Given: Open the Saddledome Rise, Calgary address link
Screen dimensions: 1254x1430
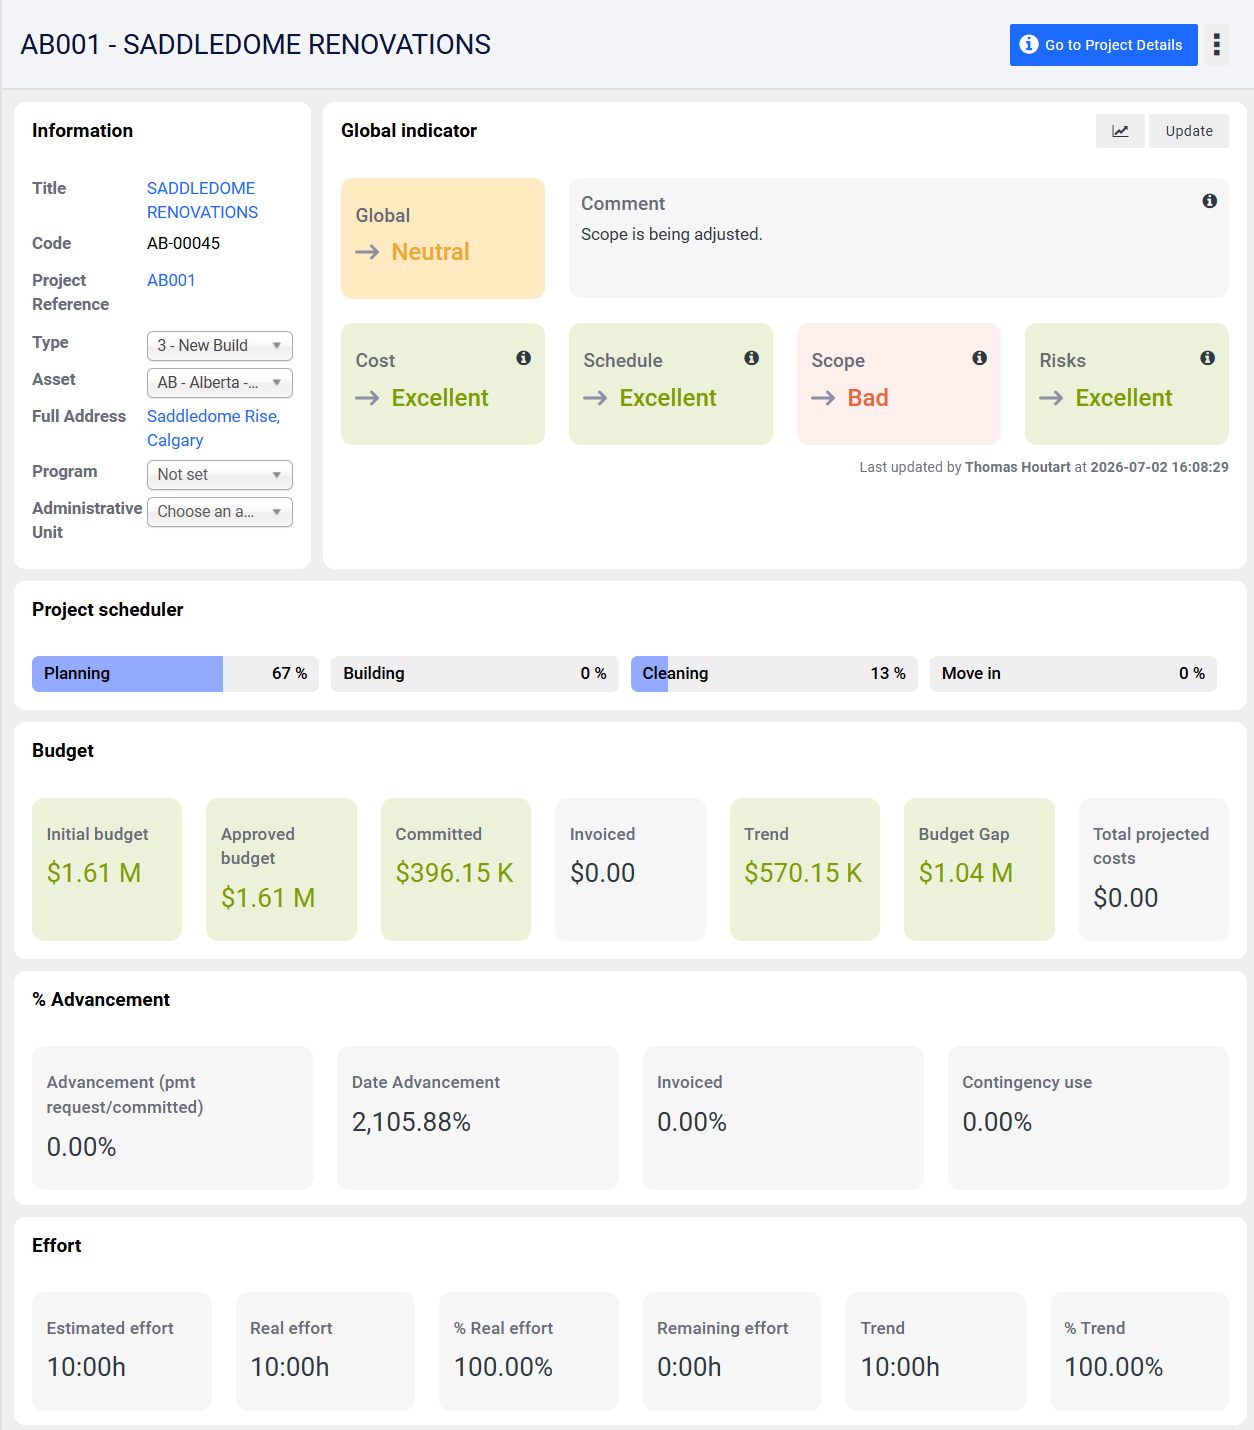Looking at the screenshot, I should point(214,428).
